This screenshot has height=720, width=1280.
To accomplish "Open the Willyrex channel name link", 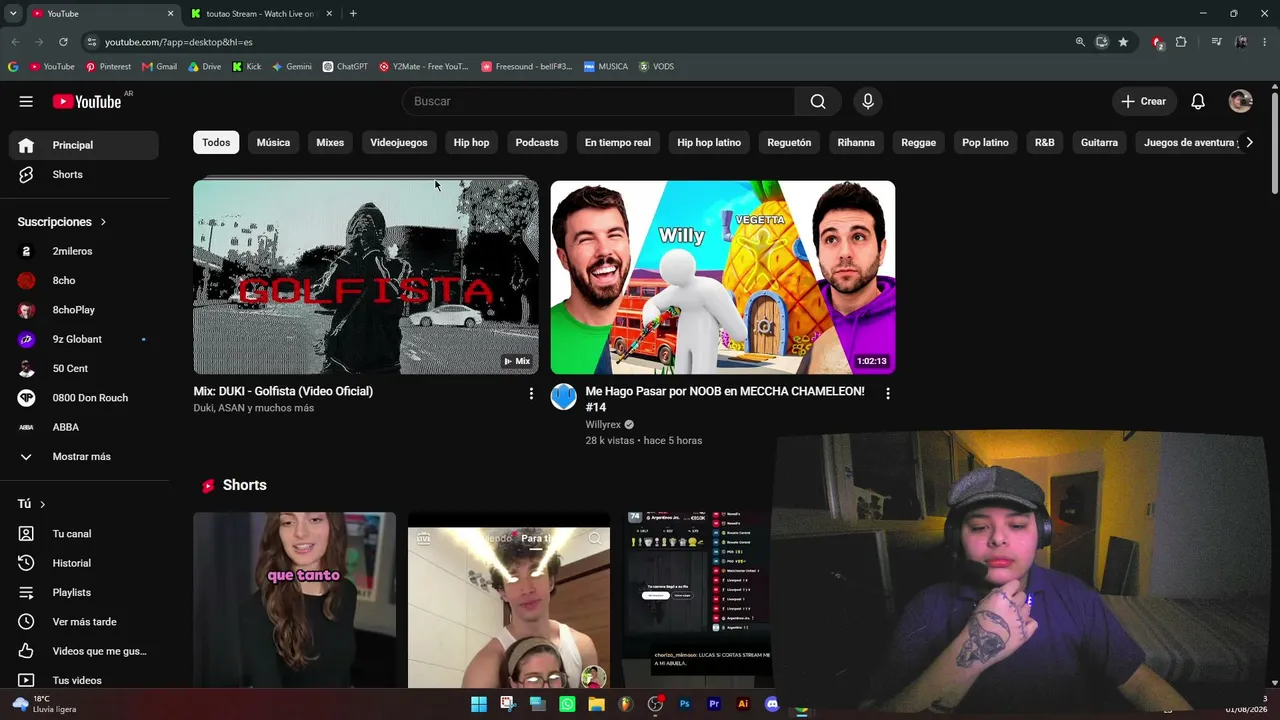I will point(603,425).
